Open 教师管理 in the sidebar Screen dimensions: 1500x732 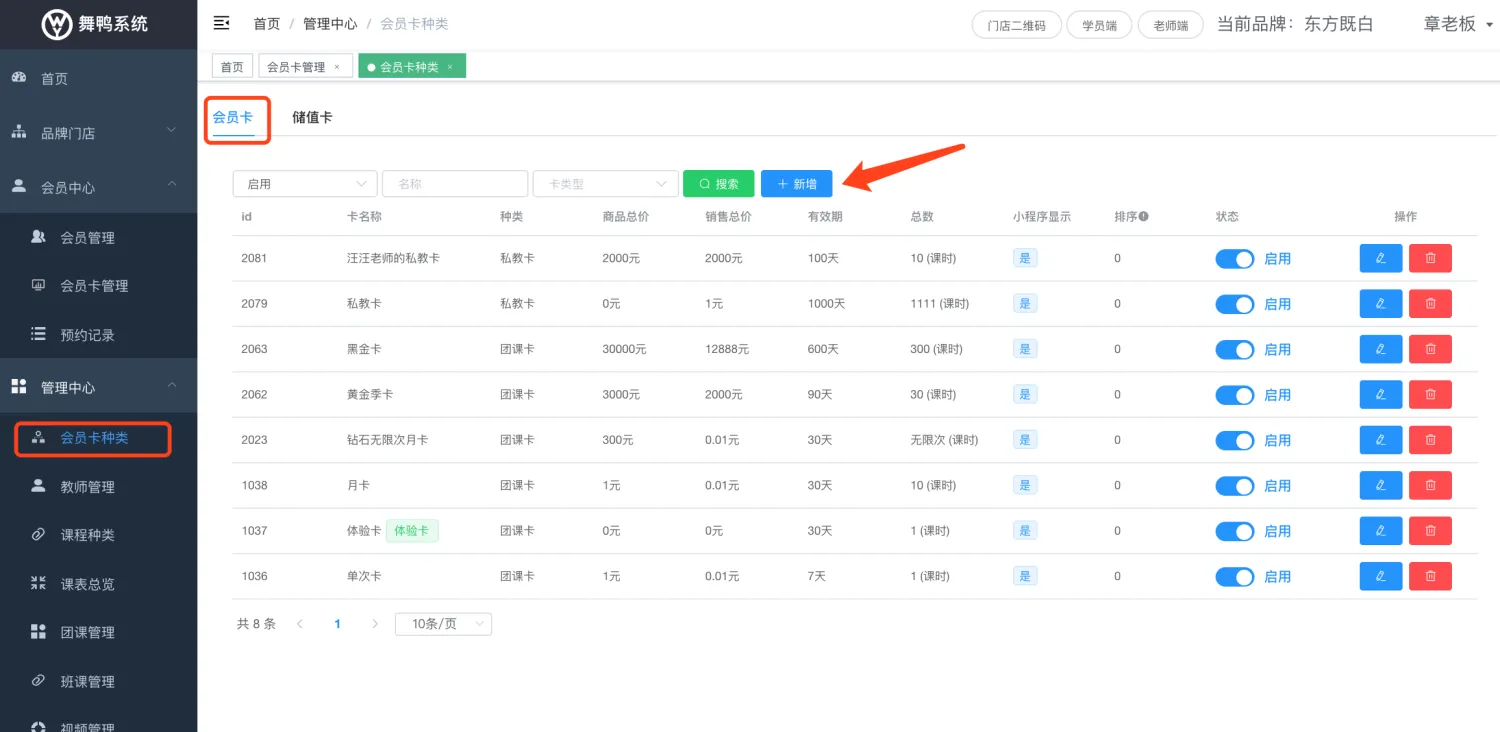pos(88,487)
